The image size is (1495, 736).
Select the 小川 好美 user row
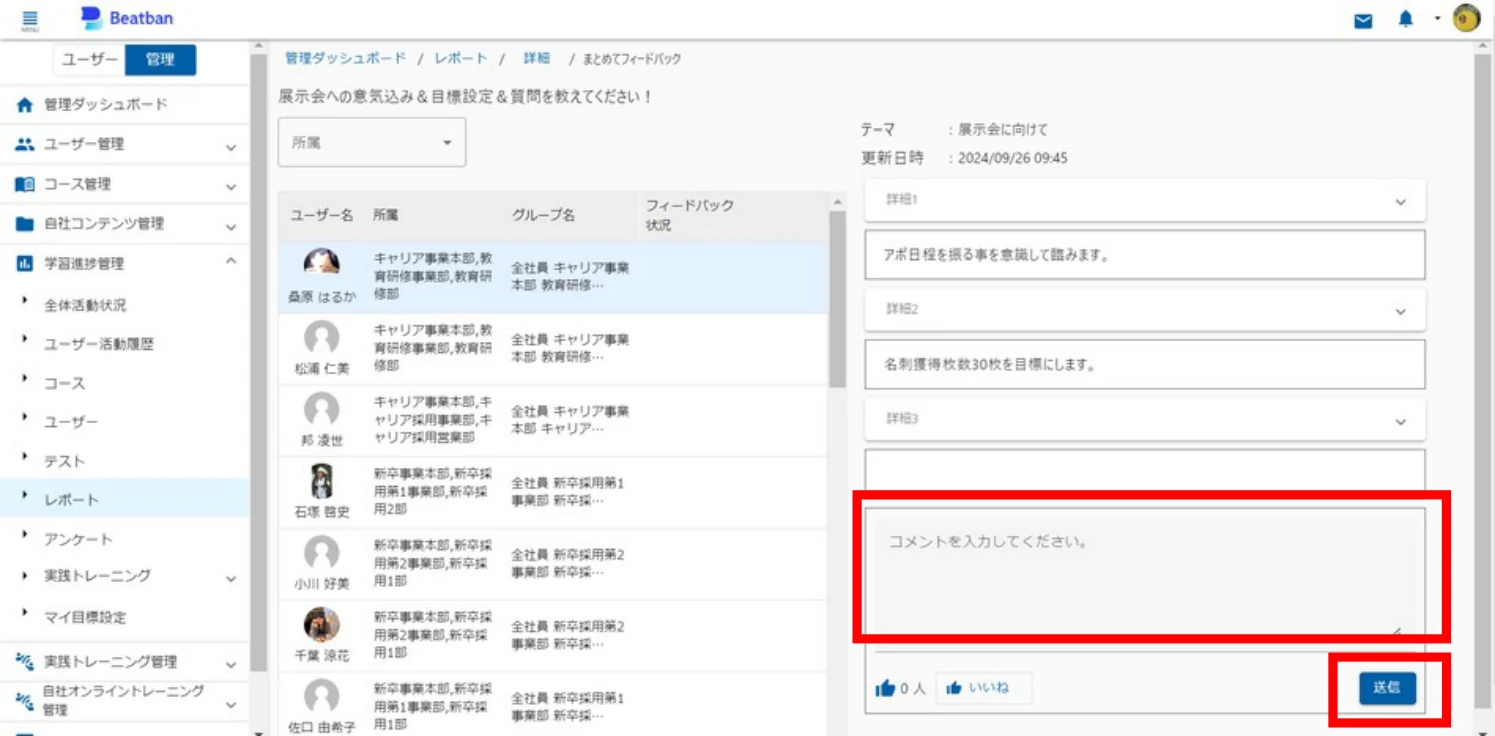554,564
